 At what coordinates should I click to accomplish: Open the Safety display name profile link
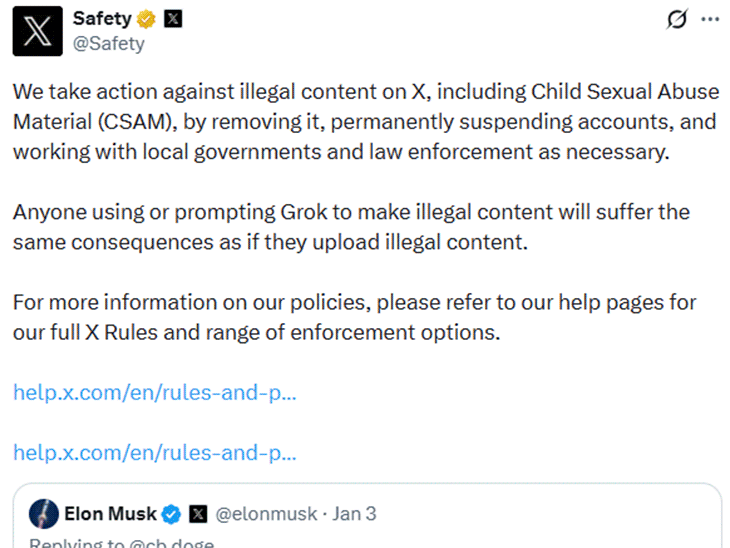[102, 19]
